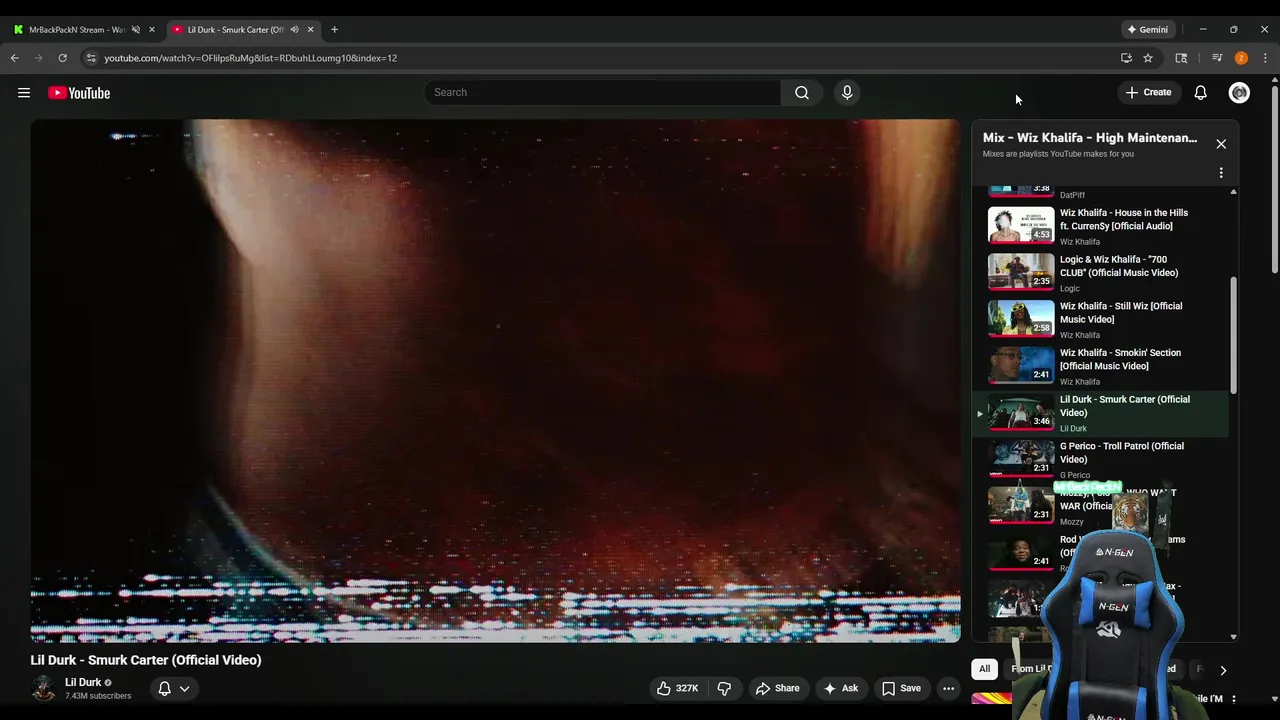Save video to a playlist
The image size is (1280, 720).
[x=900, y=688]
